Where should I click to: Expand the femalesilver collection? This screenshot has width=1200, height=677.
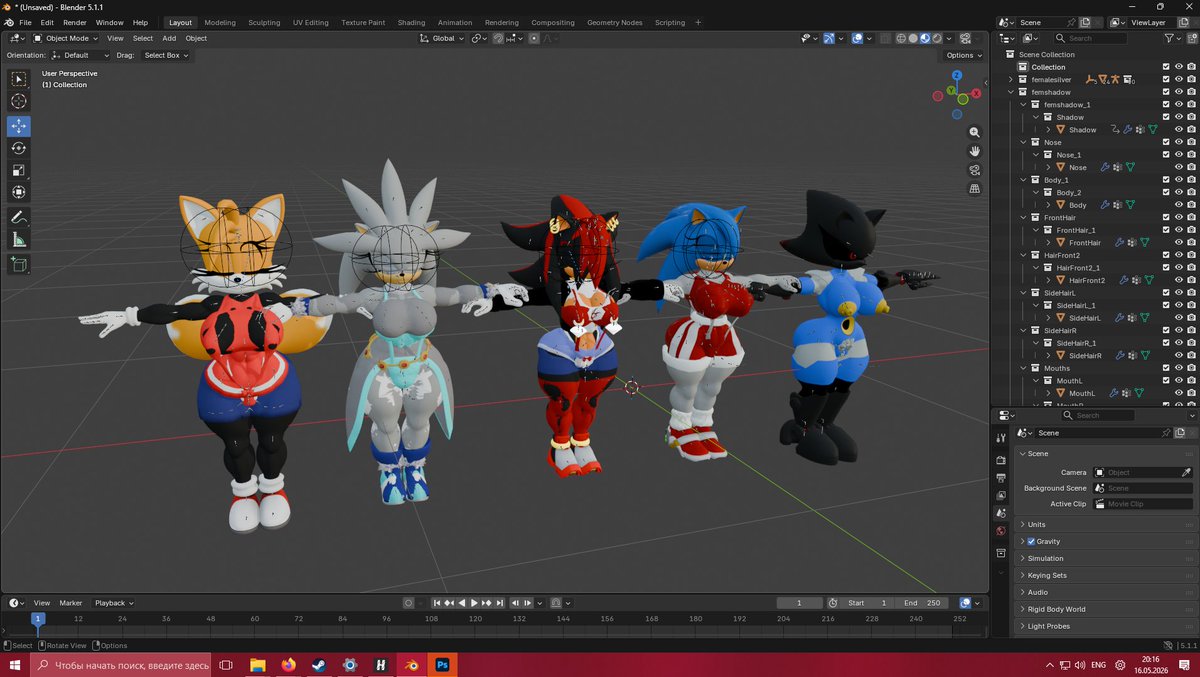[x=1011, y=79]
